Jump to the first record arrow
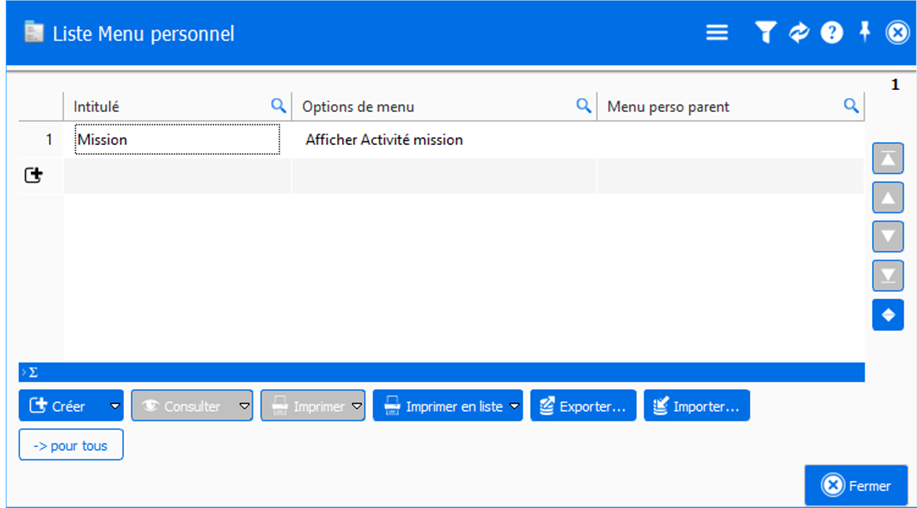Screen dimensions: 917x508 888,158
